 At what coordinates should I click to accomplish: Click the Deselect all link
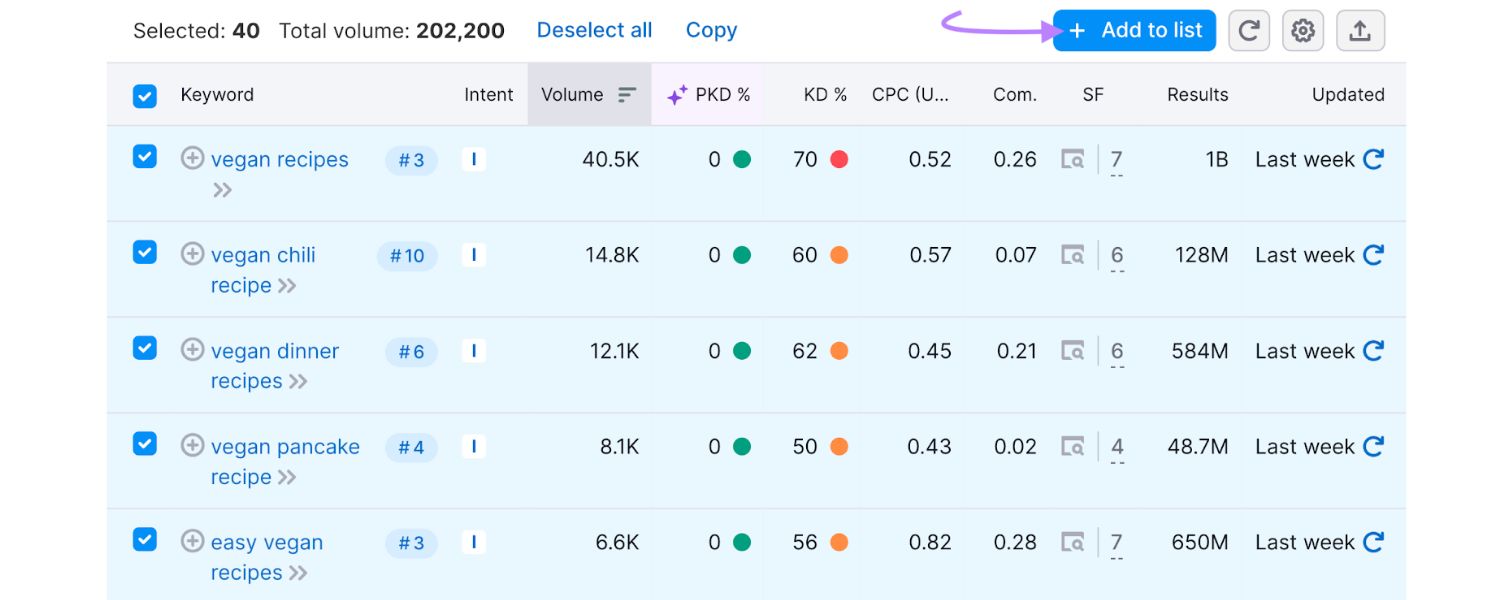[x=594, y=30]
